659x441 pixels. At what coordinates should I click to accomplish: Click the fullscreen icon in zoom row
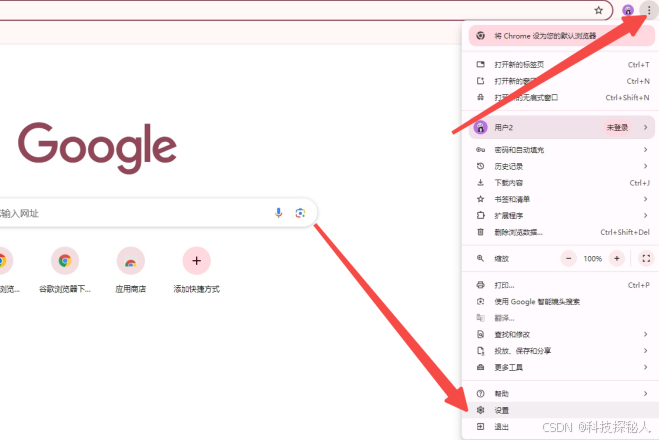(646, 259)
